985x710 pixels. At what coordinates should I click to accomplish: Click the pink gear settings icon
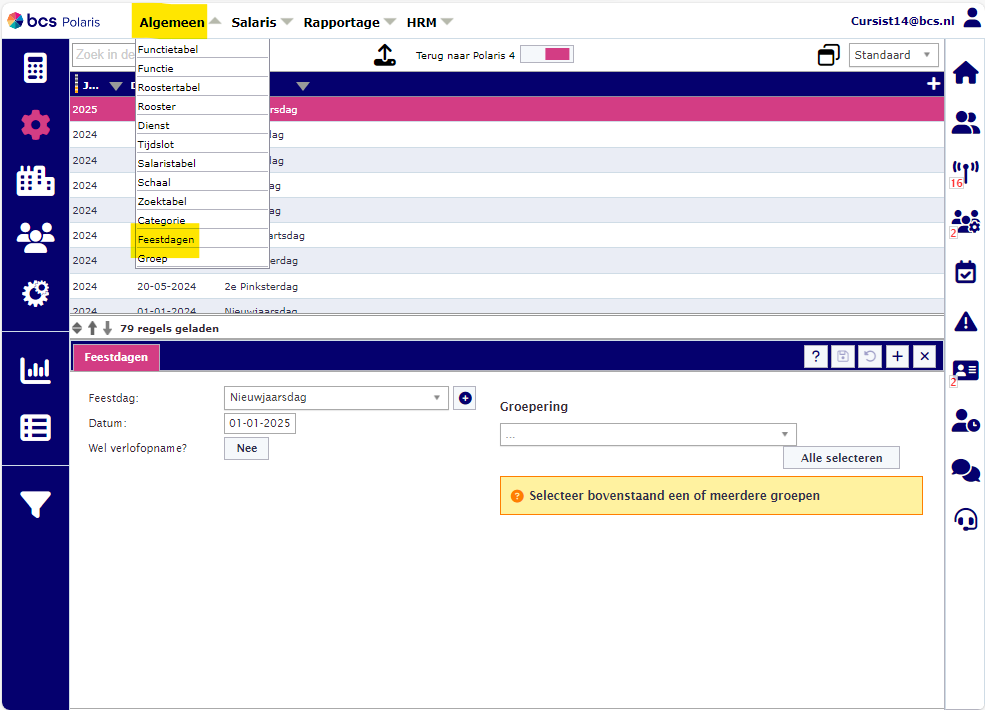[35, 125]
